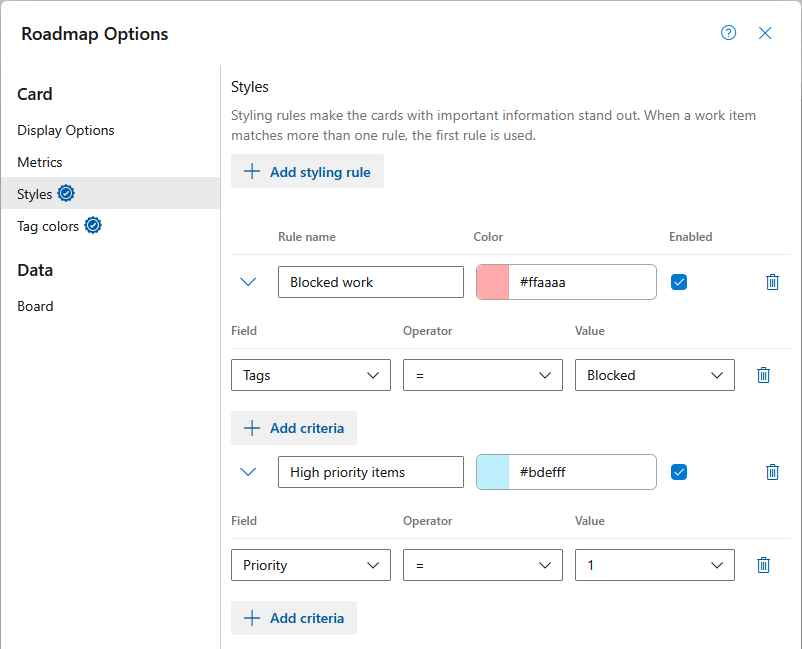Delete the Tags criteria row

763,375
